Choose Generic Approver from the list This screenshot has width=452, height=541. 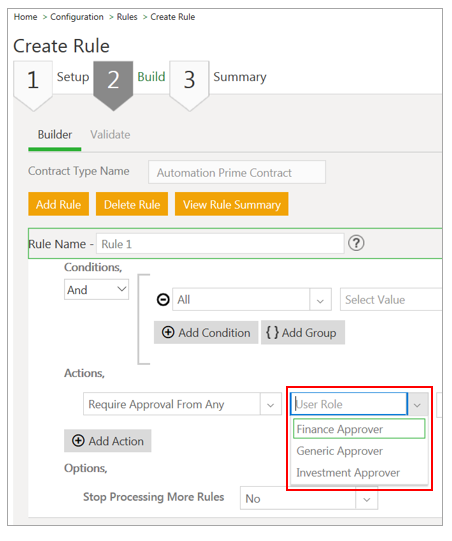pyautogui.click(x=359, y=451)
